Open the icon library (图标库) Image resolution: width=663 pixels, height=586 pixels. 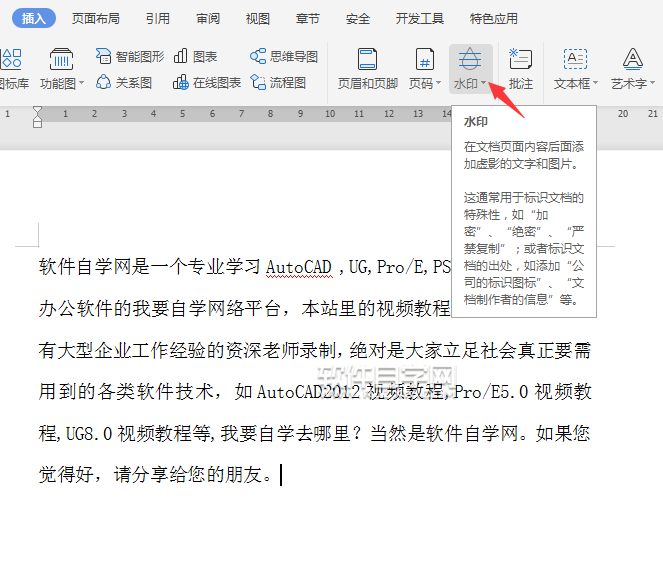point(13,69)
